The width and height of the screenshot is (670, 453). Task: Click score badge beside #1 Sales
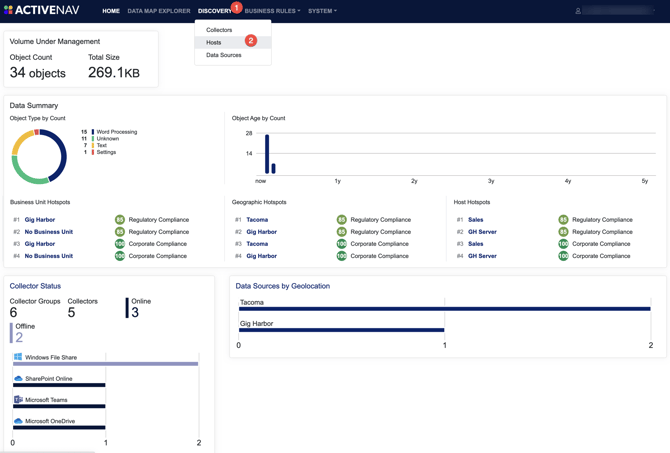(563, 220)
